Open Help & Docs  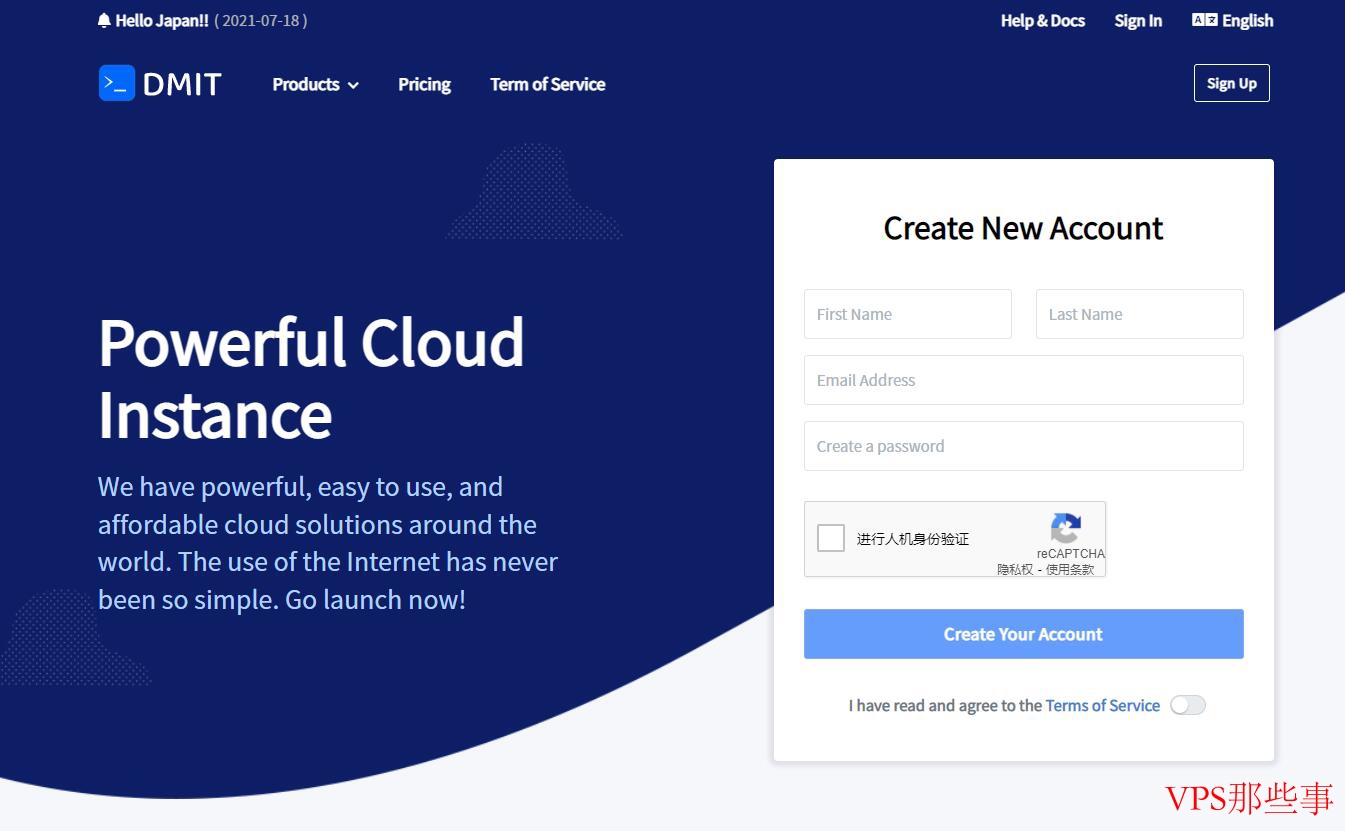(x=1042, y=20)
